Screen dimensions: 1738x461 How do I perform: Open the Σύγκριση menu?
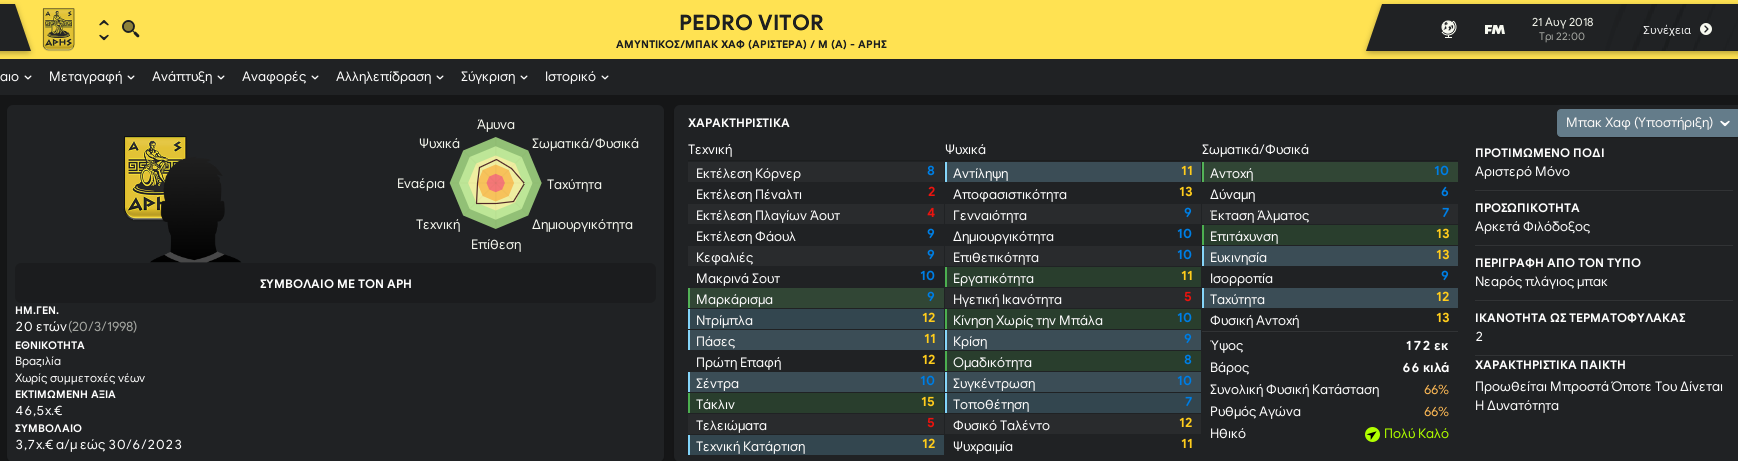coord(494,77)
